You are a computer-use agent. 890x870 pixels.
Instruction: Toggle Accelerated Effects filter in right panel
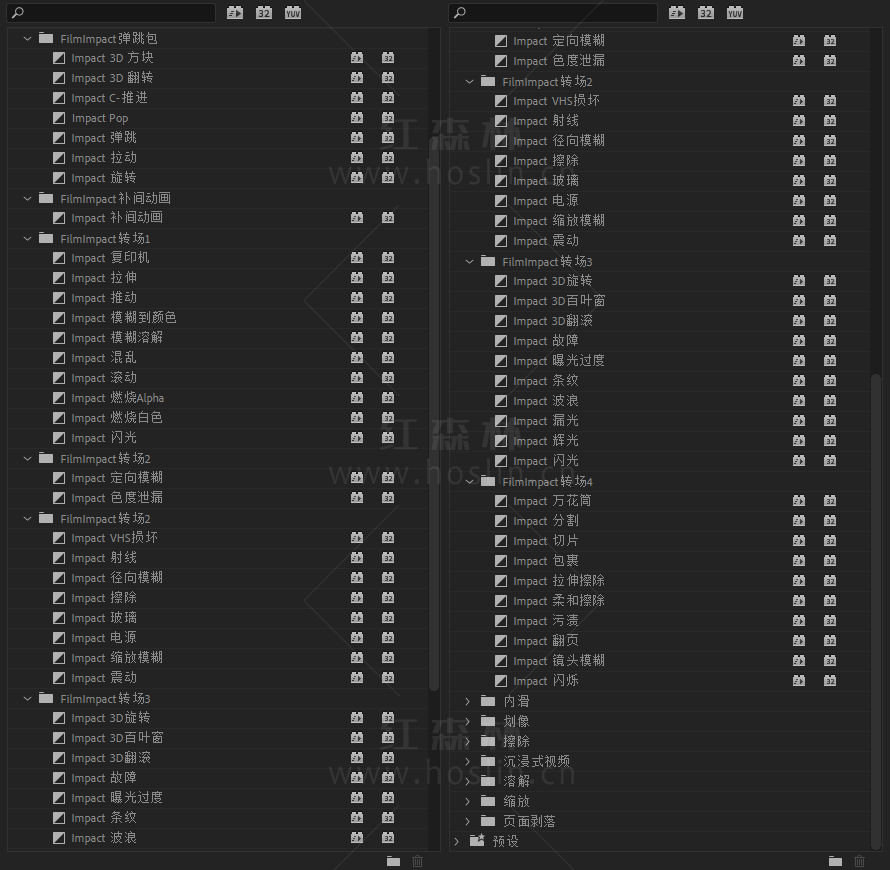pyautogui.click(x=677, y=13)
